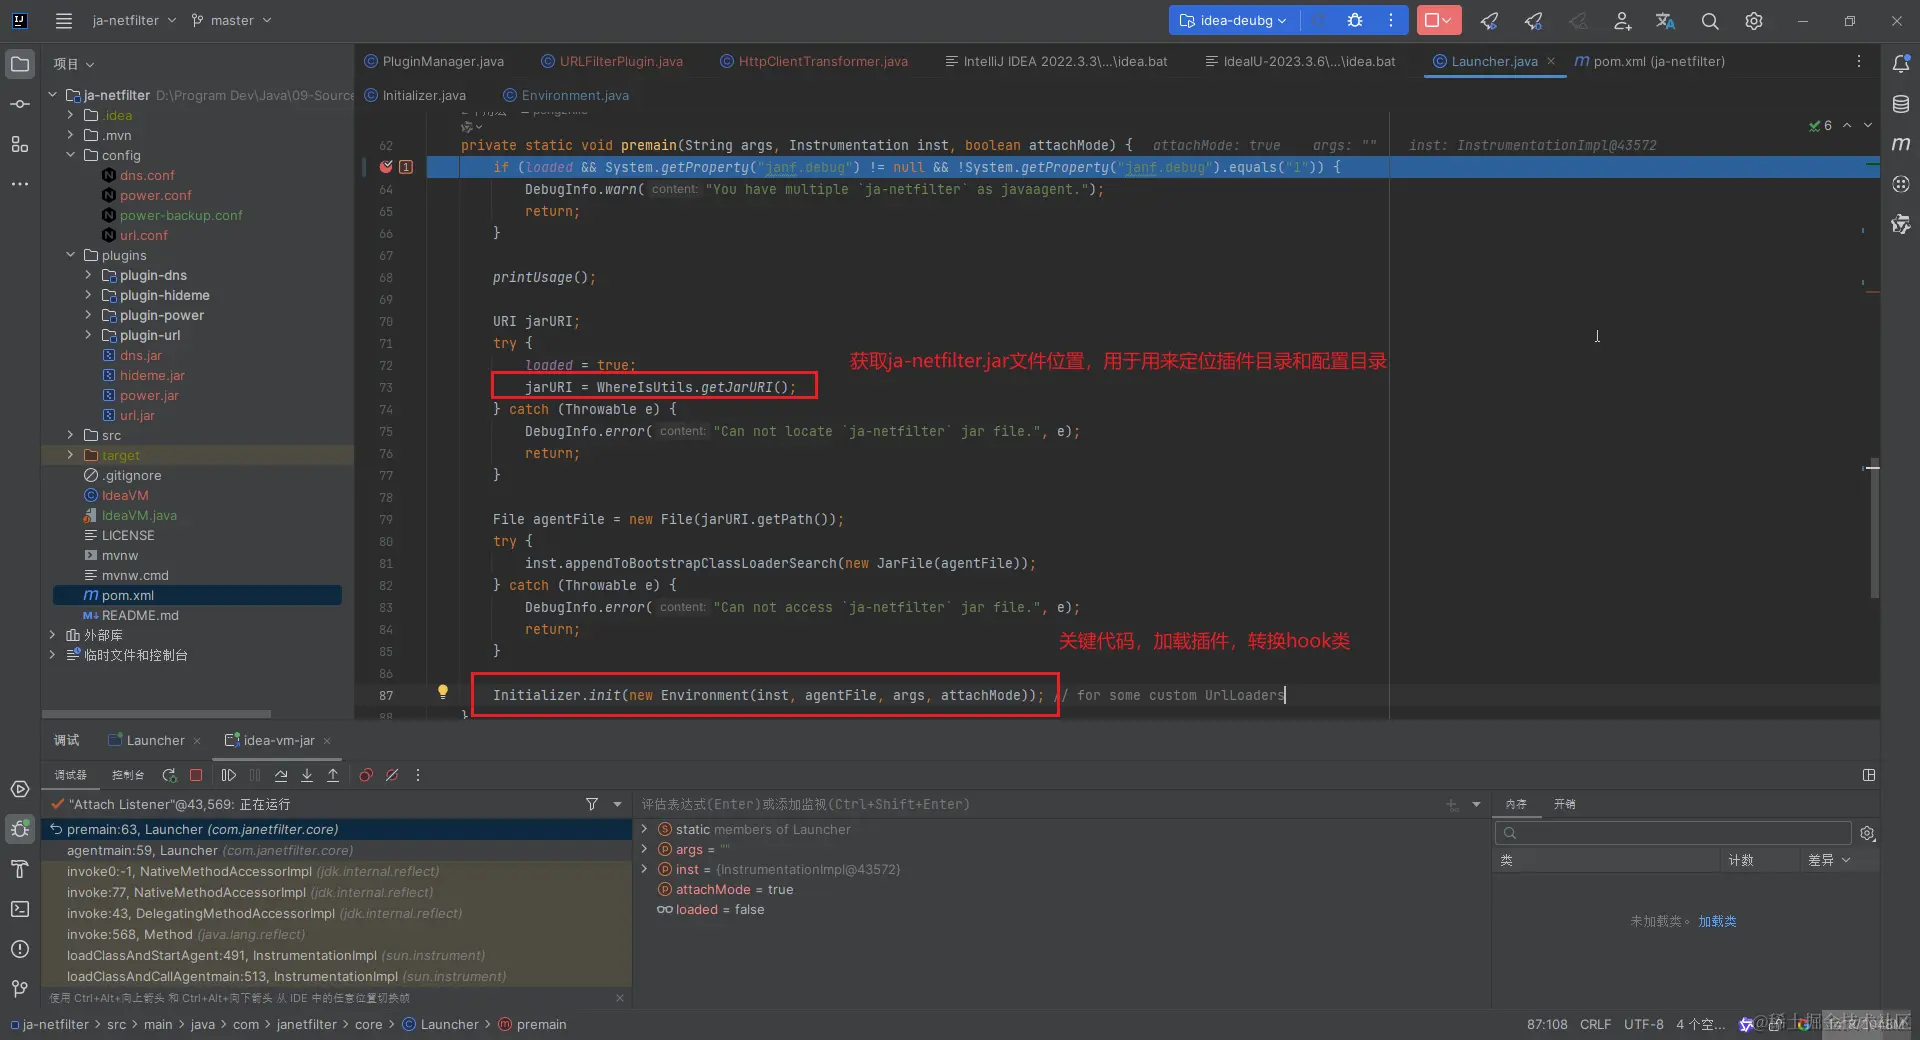Viewport: 1920px width, 1040px height.
Task: Open the thread selector dropdown arrow
Action: (x=617, y=804)
